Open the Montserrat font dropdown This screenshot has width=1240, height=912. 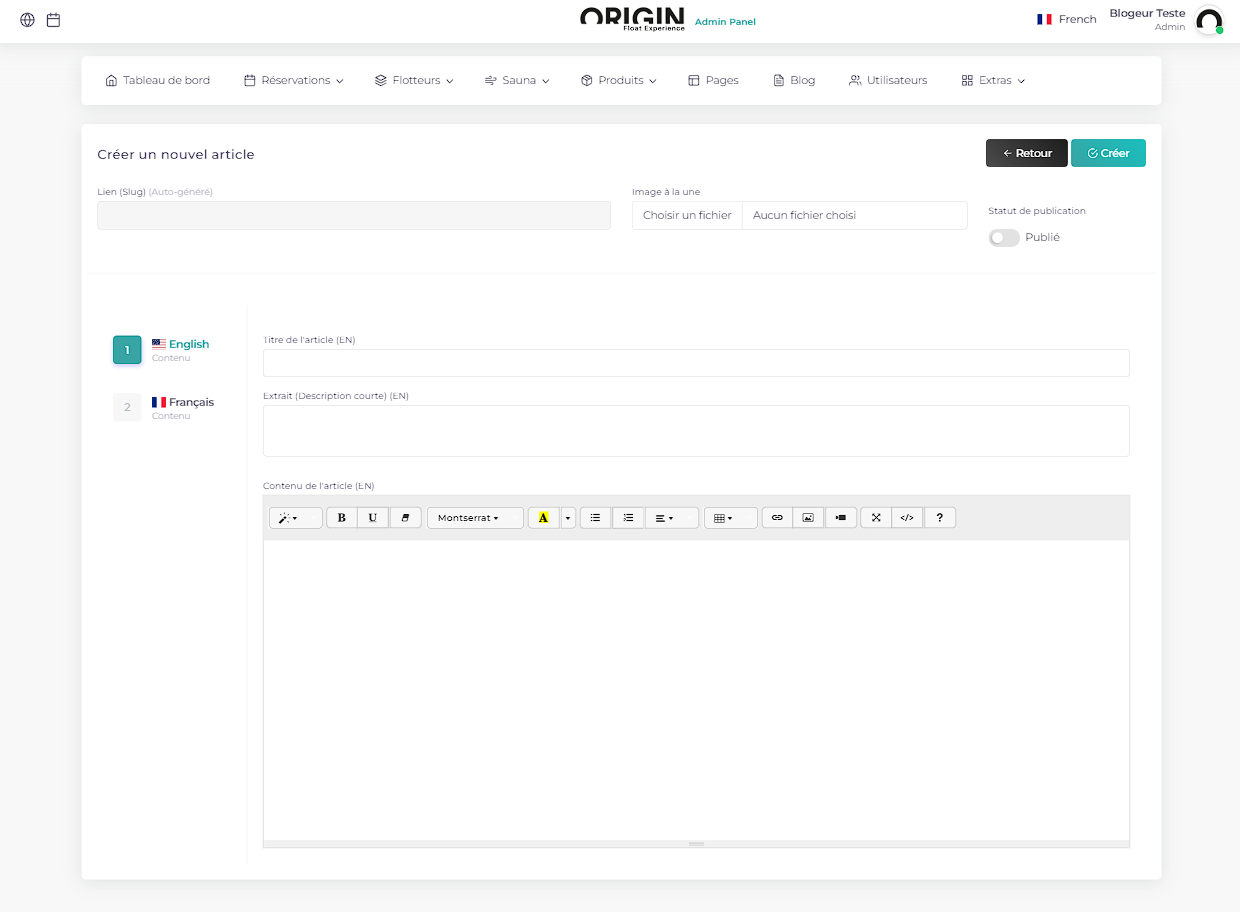[475, 518]
